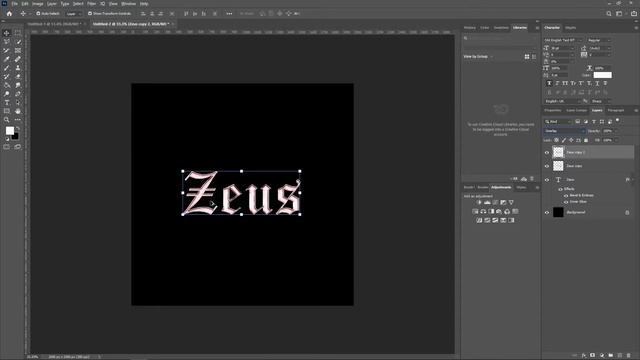The image size is (640, 360).
Task: Add a Levels adjustment
Action: pyautogui.click(x=487, y=202)
